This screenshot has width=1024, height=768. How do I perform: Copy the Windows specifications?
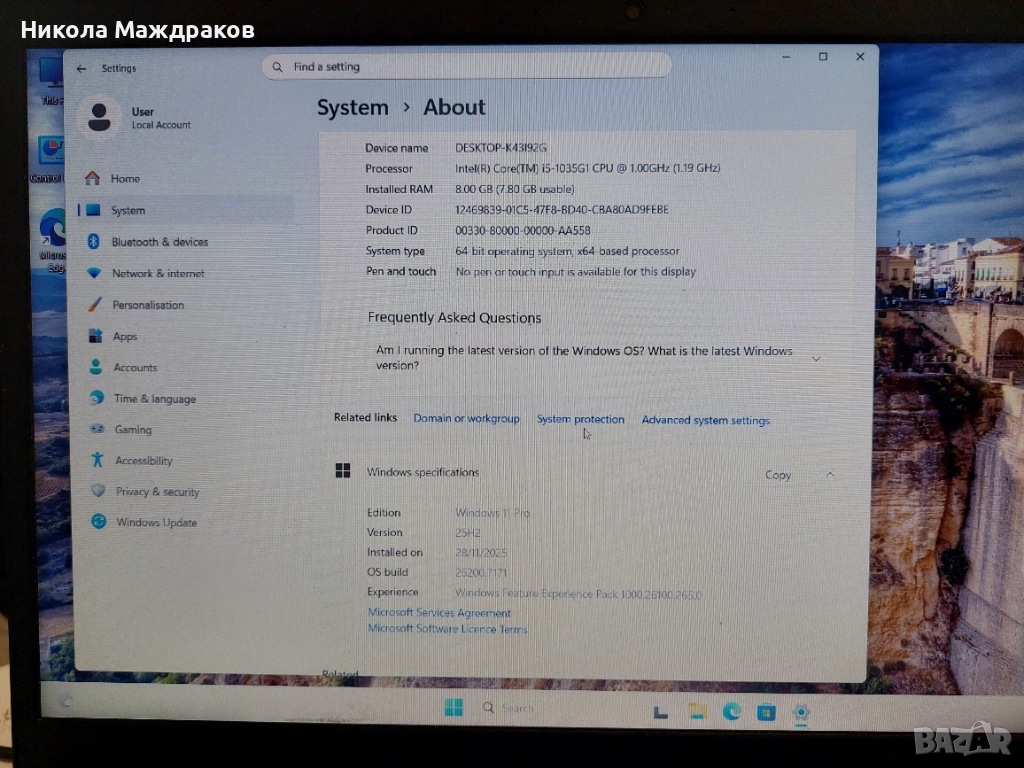coord(778,475)
